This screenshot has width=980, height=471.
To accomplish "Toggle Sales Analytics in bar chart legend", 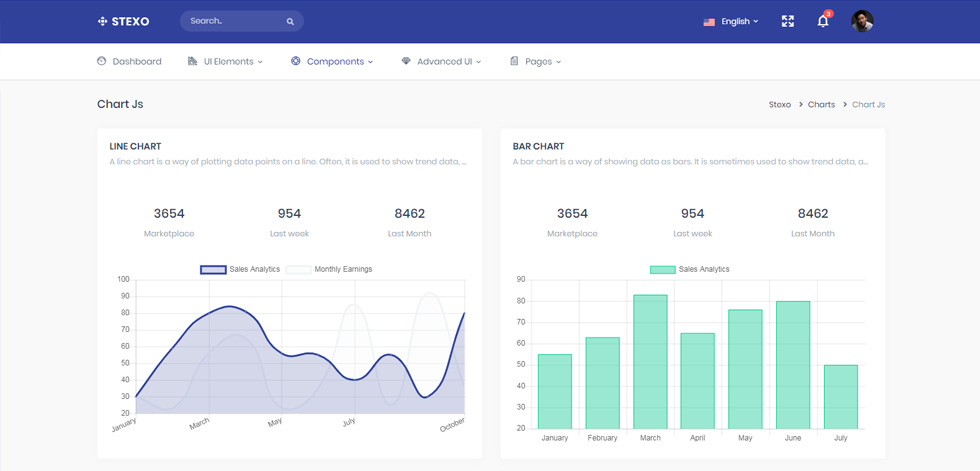I will [689, 269].
